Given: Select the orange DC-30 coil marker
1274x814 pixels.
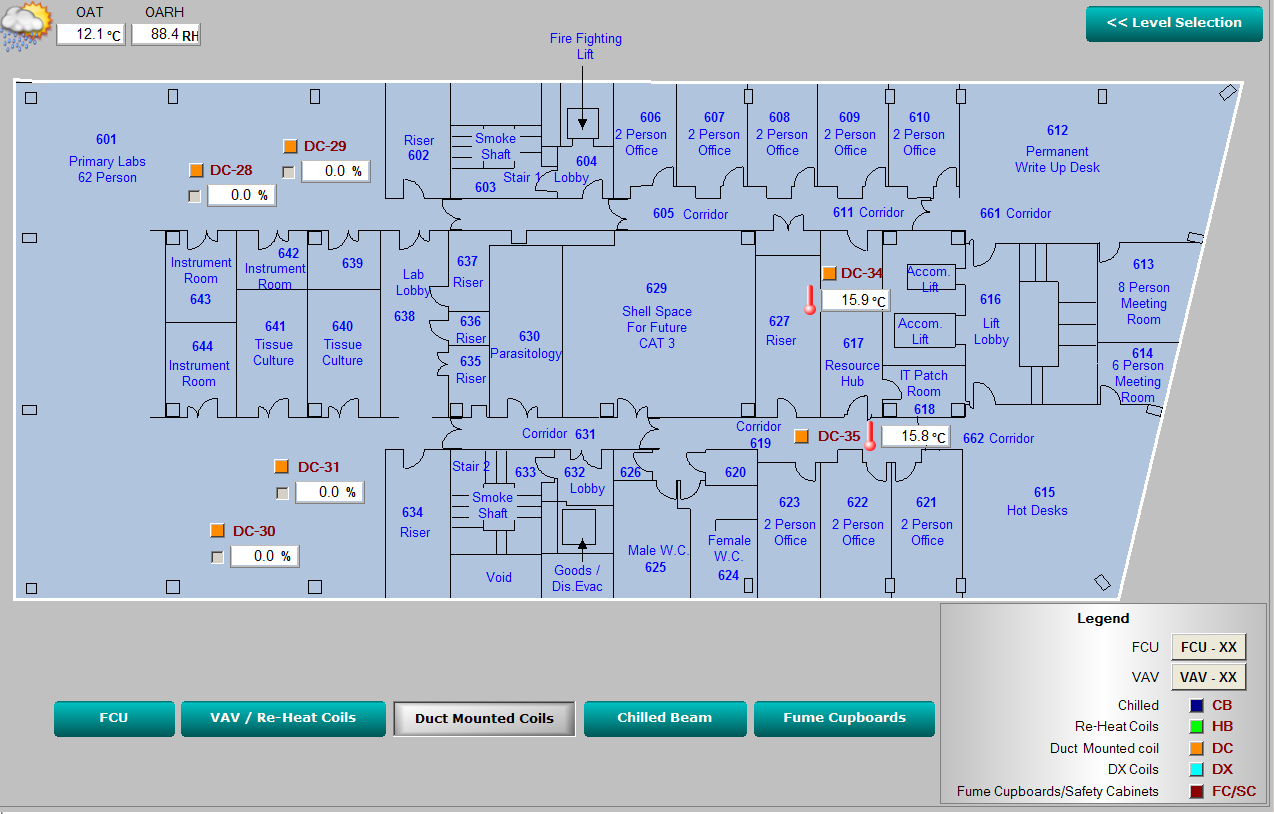Looking at the screenshot, I should pos(217,531).
